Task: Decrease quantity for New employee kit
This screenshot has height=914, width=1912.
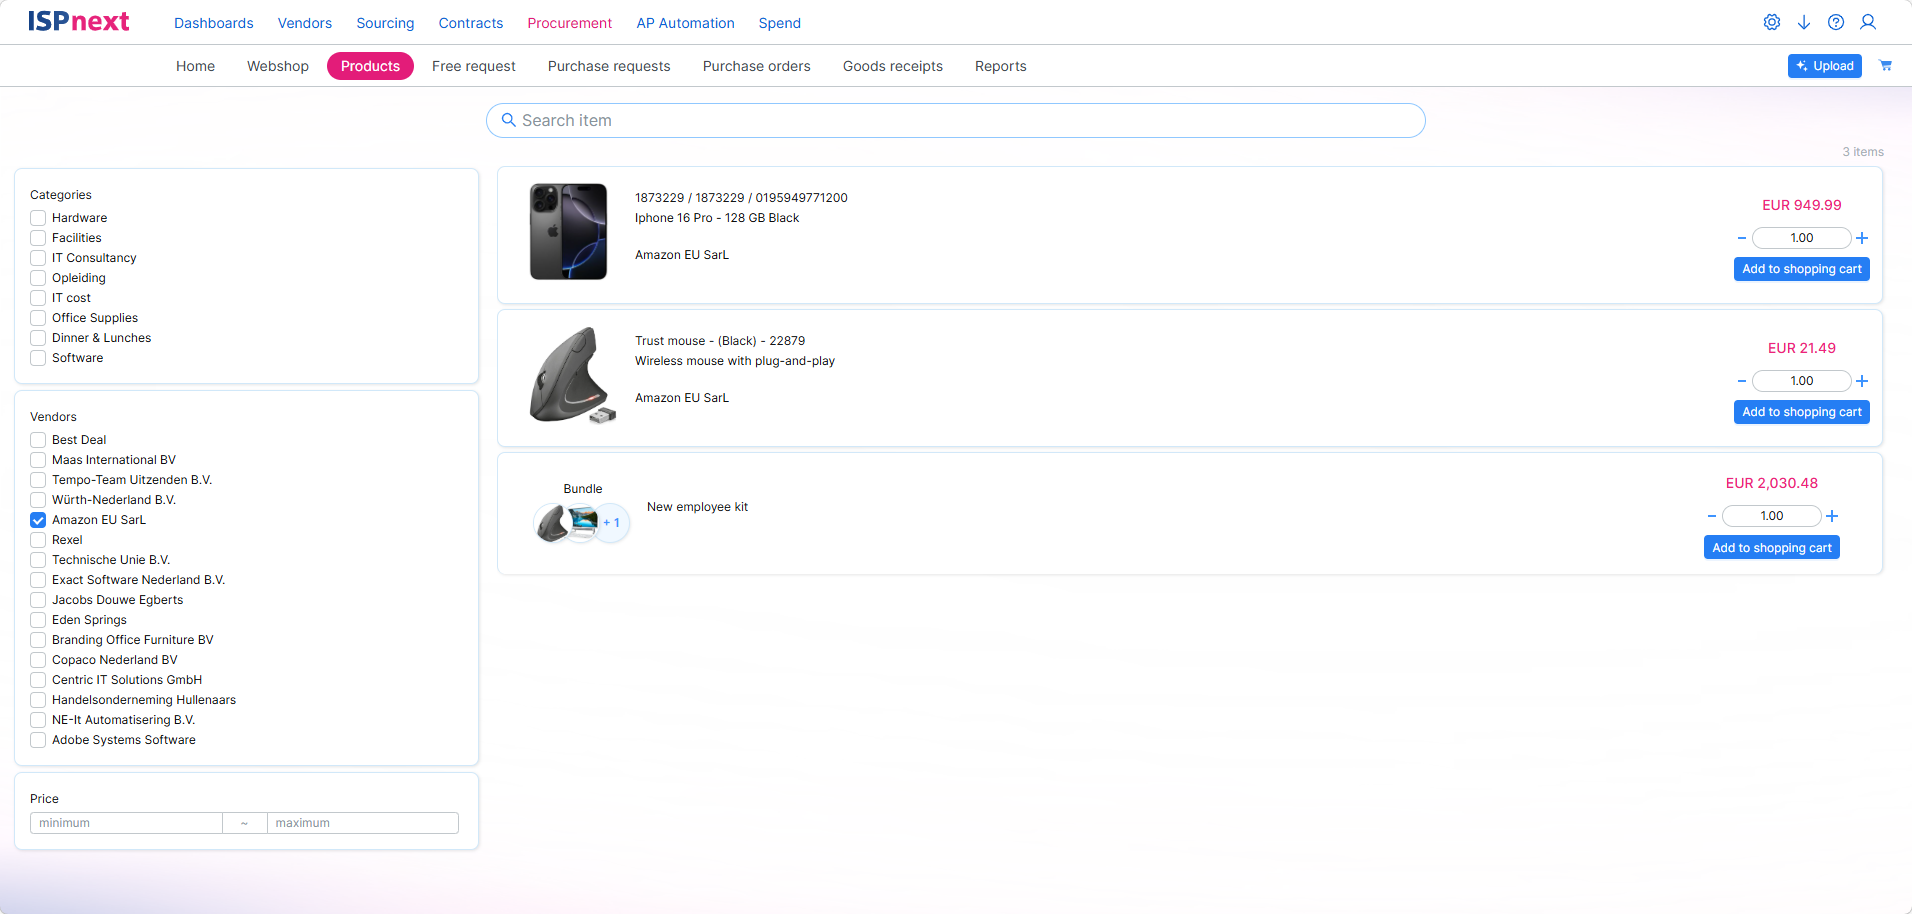Action: [x=1712, y=516]
